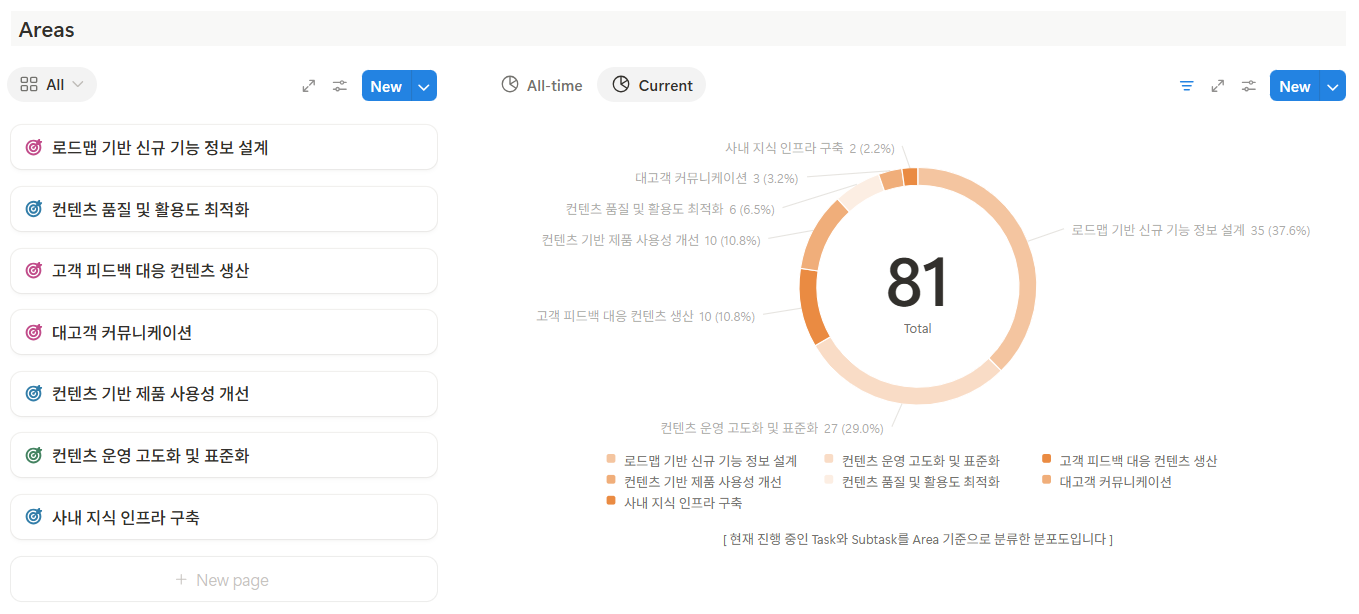Click the filter icon above the donut chart
The image size is (1359, 614).
1187,86
